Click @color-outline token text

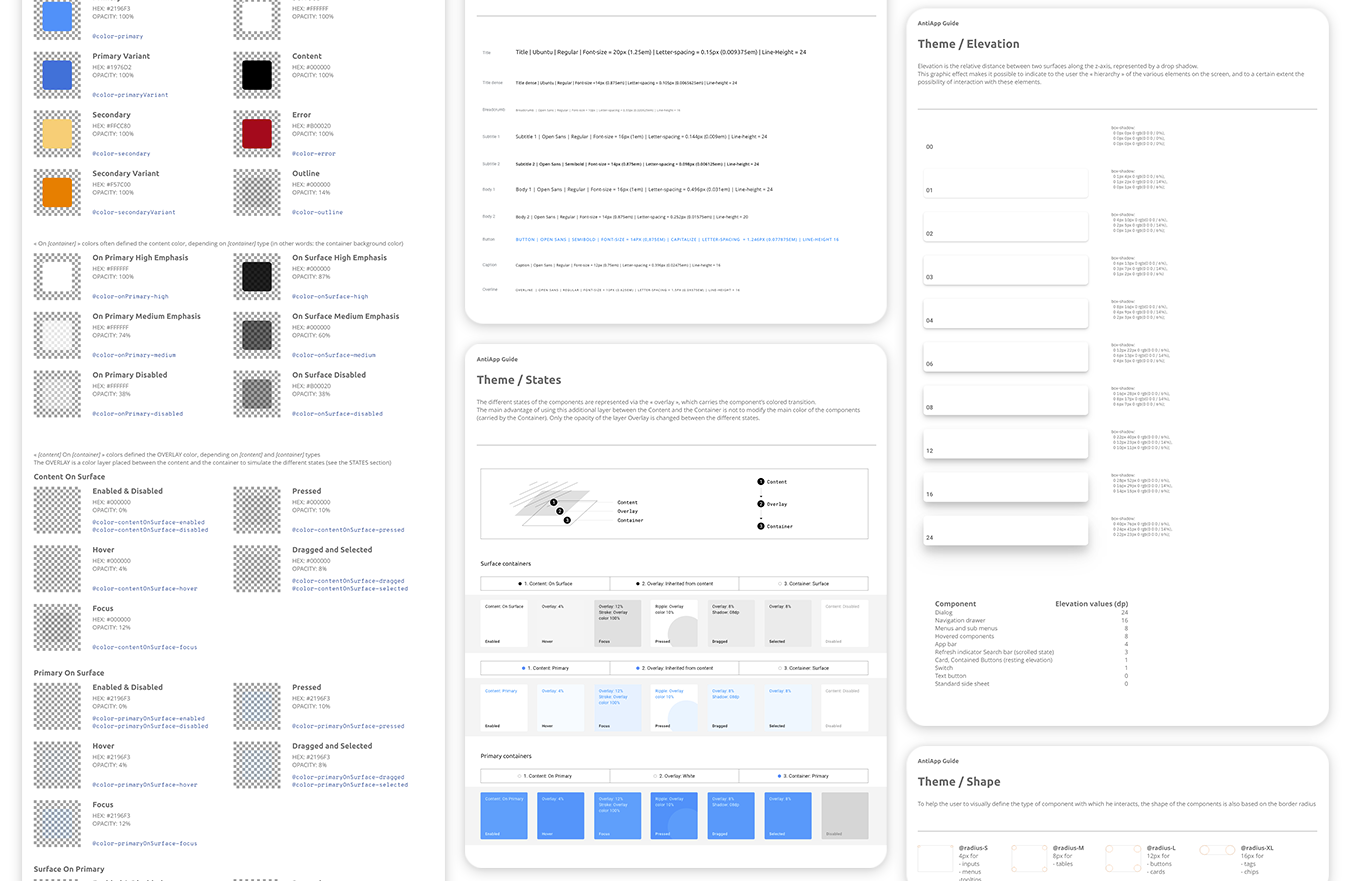click(x=317, y=212)
